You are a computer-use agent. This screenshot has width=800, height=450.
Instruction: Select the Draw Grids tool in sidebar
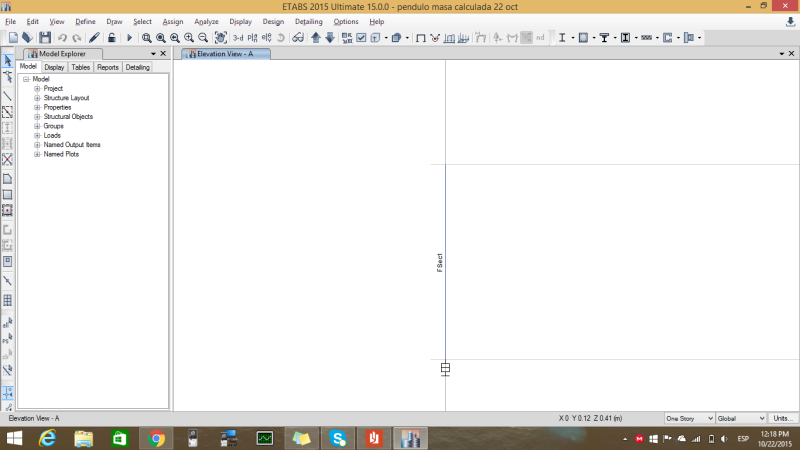[x=8, y=301]
